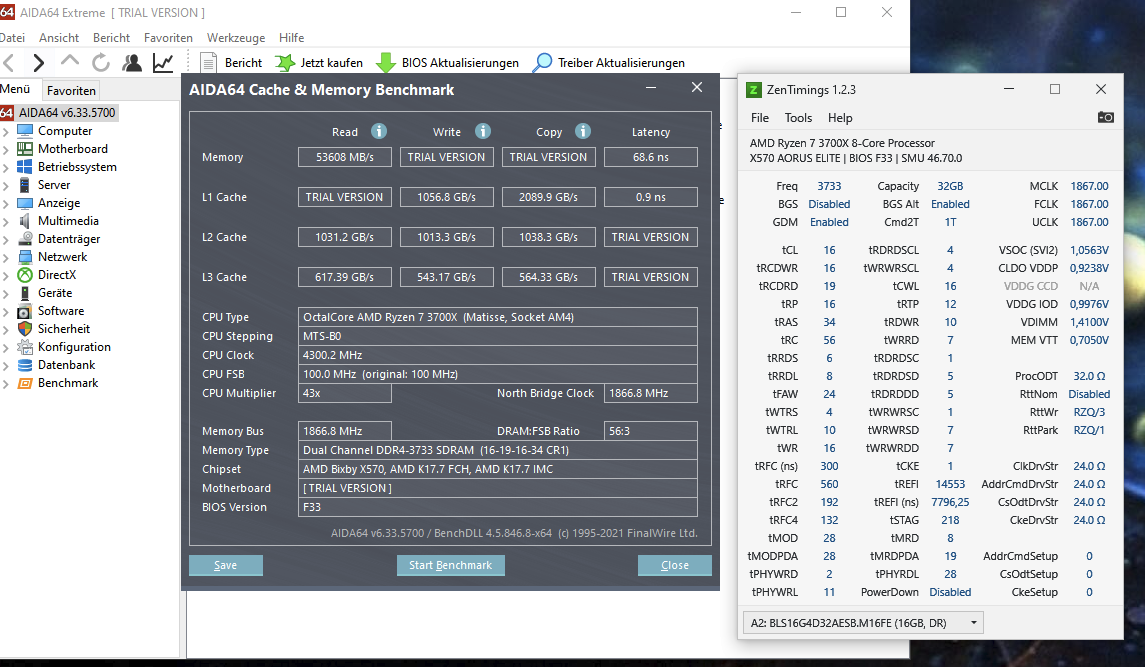1145x667 pixels.
Task: Select the Benchmark icon in the tree
Action: click(25, 383)
